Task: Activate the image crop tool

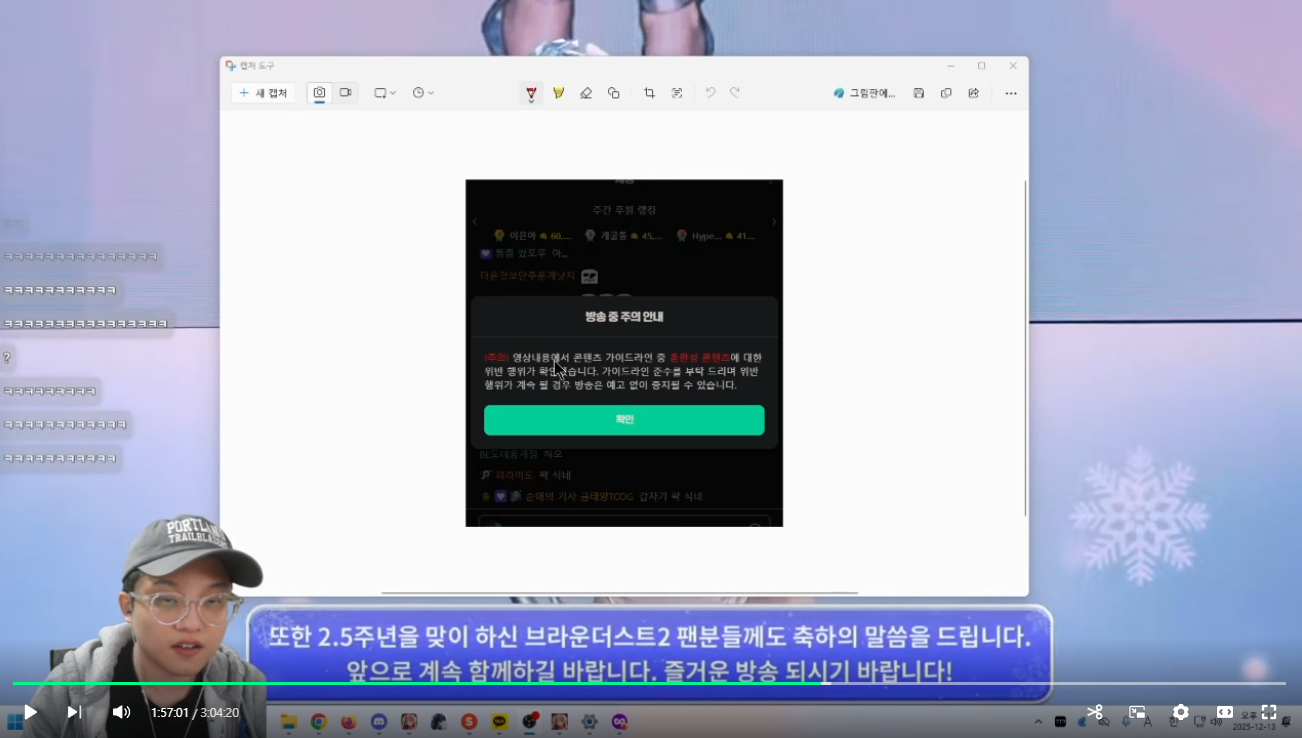Action: click(x=649, y=93)
